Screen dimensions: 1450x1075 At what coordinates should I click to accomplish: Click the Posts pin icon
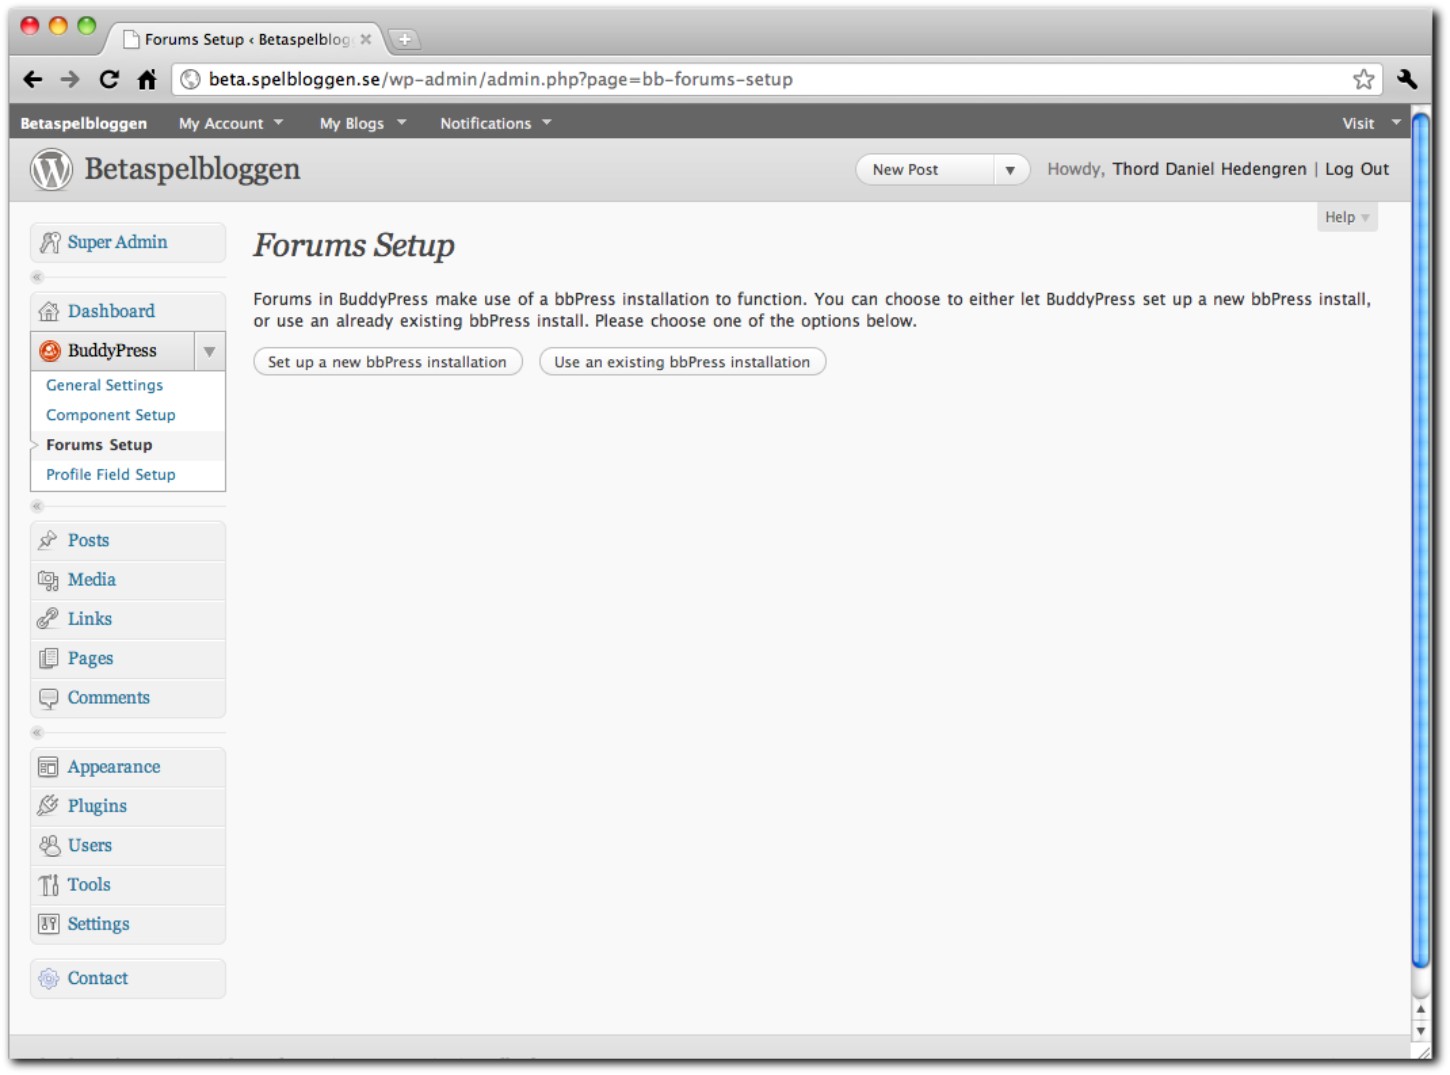tap(48, 540)
